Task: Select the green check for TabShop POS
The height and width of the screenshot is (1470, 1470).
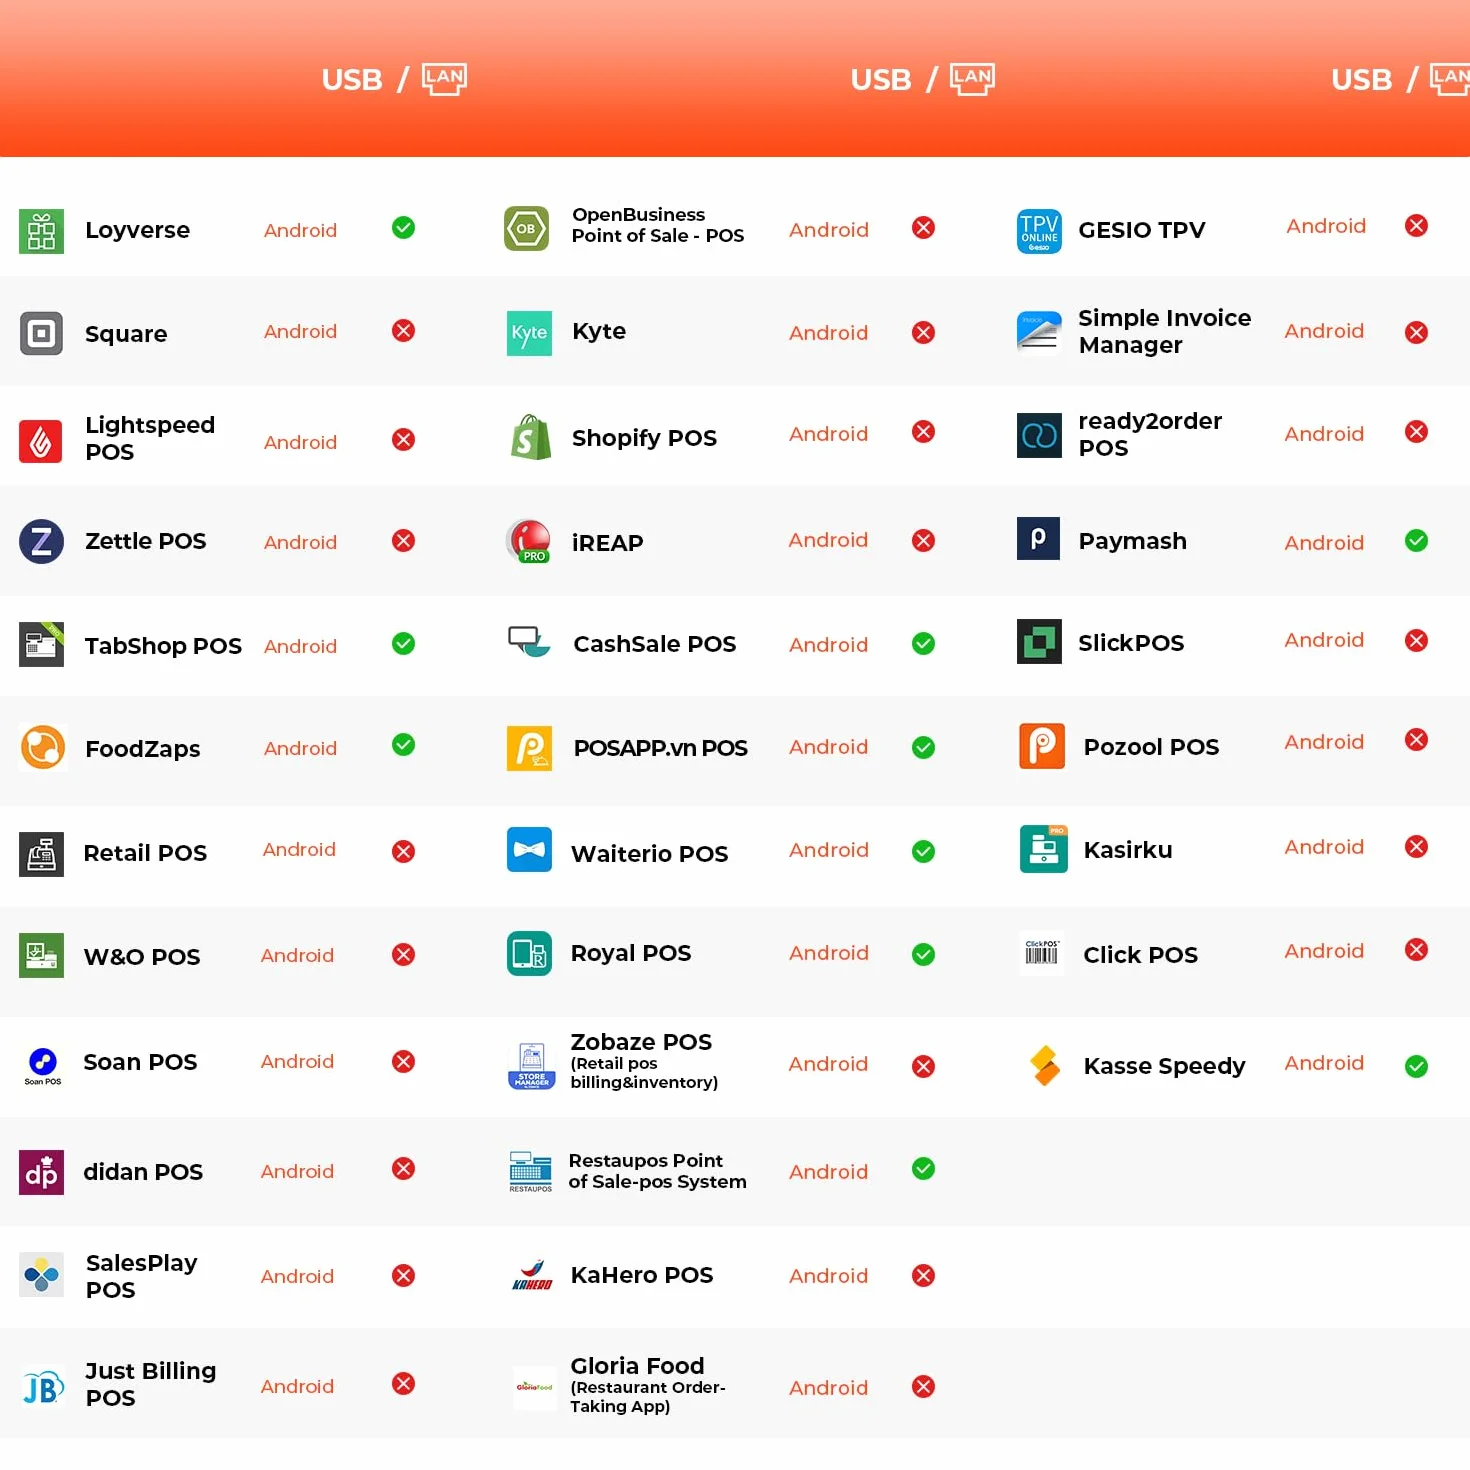Action: point(403,643)
